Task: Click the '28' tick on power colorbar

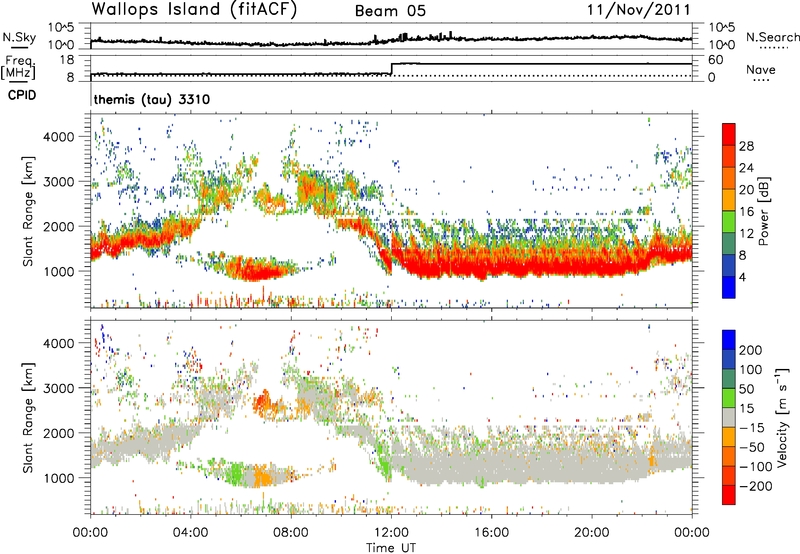Action: pyautogui.click(x=746, y=146)
